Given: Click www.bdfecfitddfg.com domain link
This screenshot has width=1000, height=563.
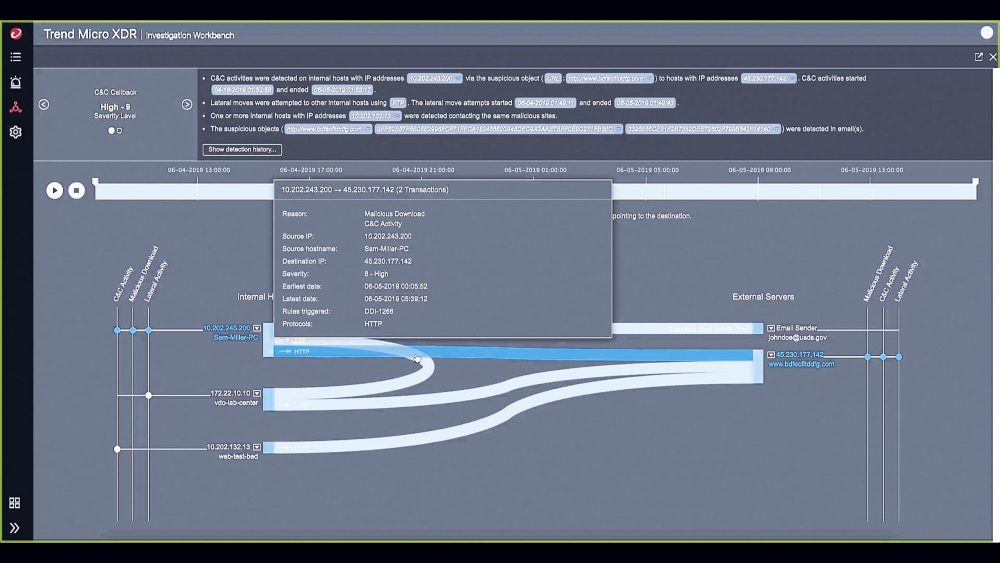Looking at the screenshot, I should (801, 364).
